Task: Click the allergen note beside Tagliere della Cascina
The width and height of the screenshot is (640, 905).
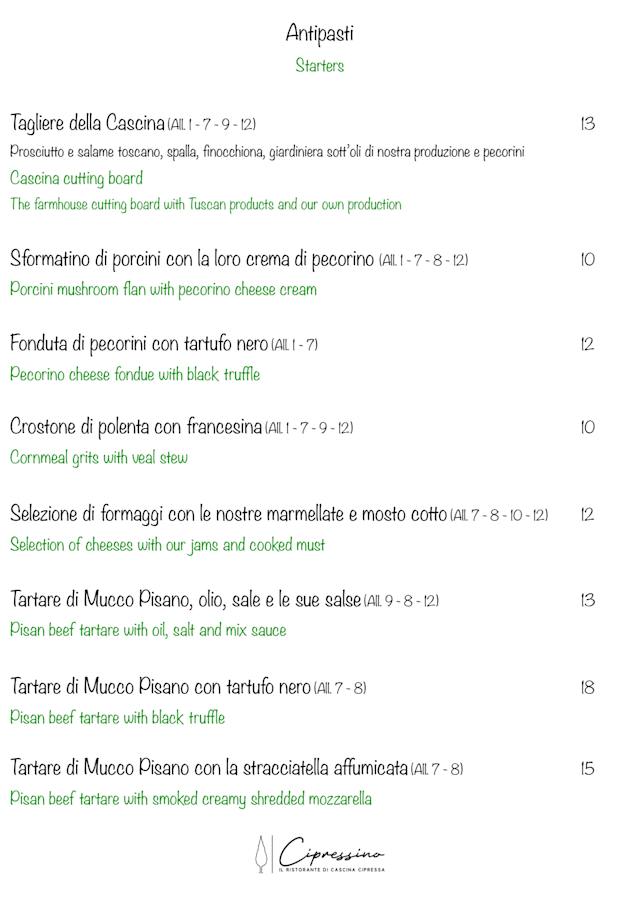Action: (x=212, y=125)
